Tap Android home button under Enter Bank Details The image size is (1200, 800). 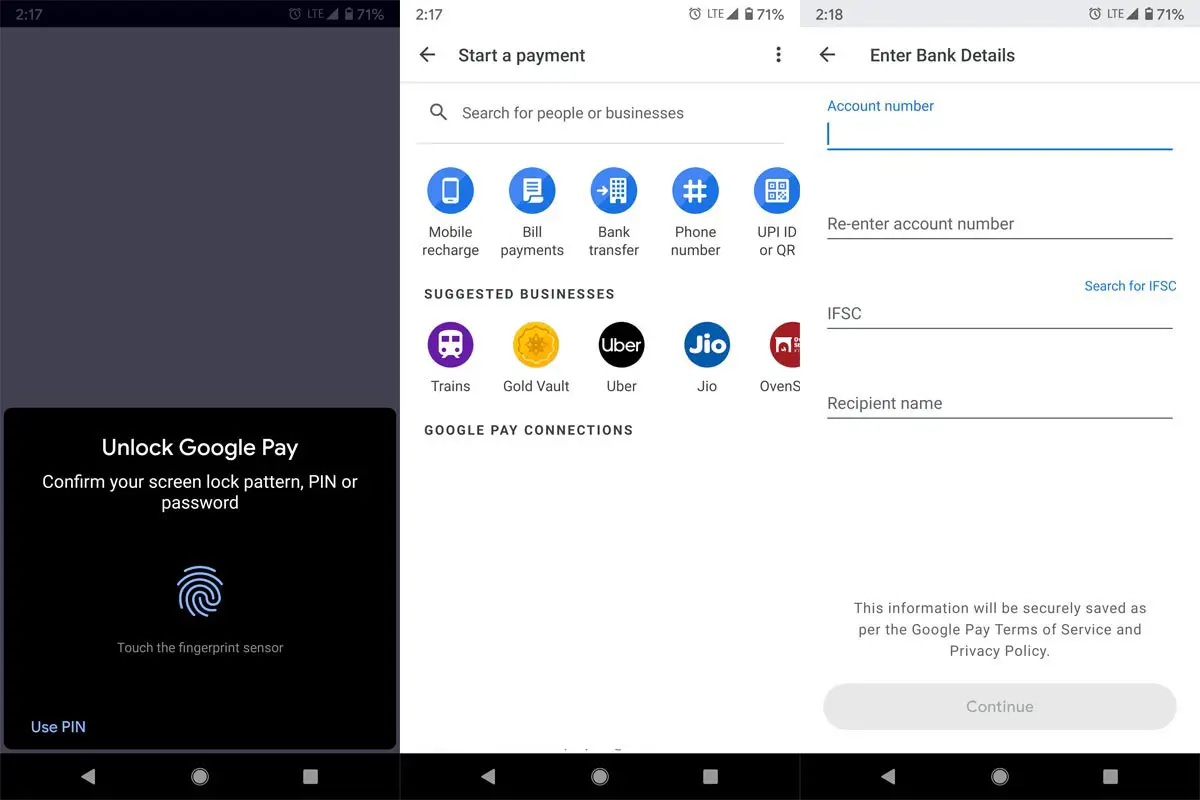click(1000, 776)
